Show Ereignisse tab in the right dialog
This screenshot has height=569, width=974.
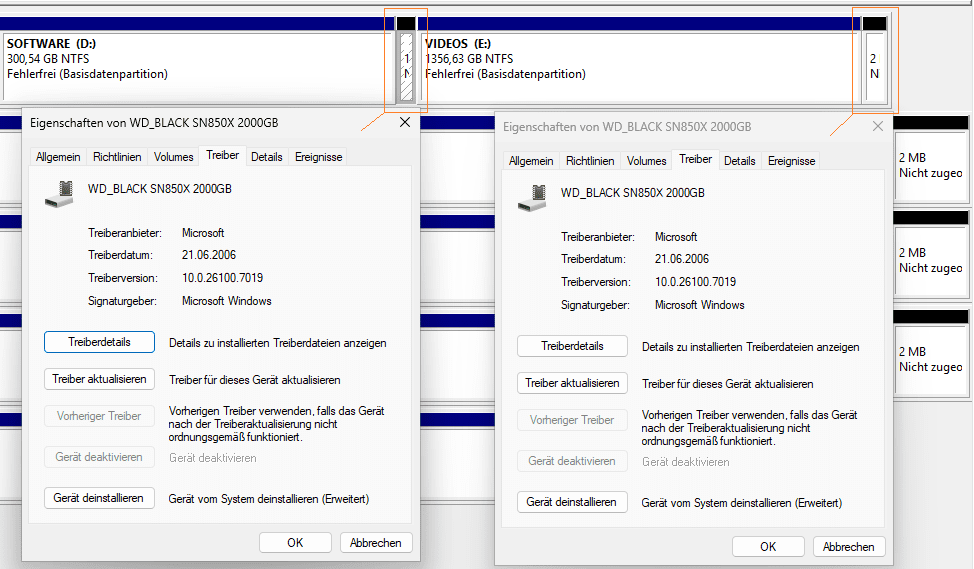(x=791, y=161)
